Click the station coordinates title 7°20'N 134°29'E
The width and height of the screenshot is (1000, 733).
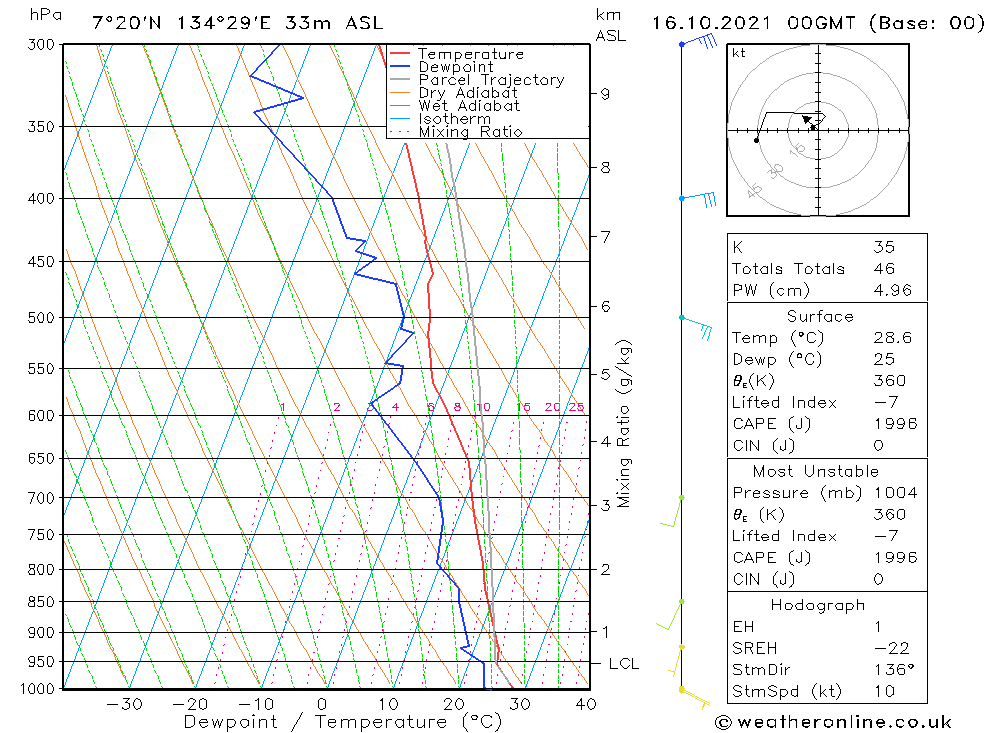pos(182,23)
